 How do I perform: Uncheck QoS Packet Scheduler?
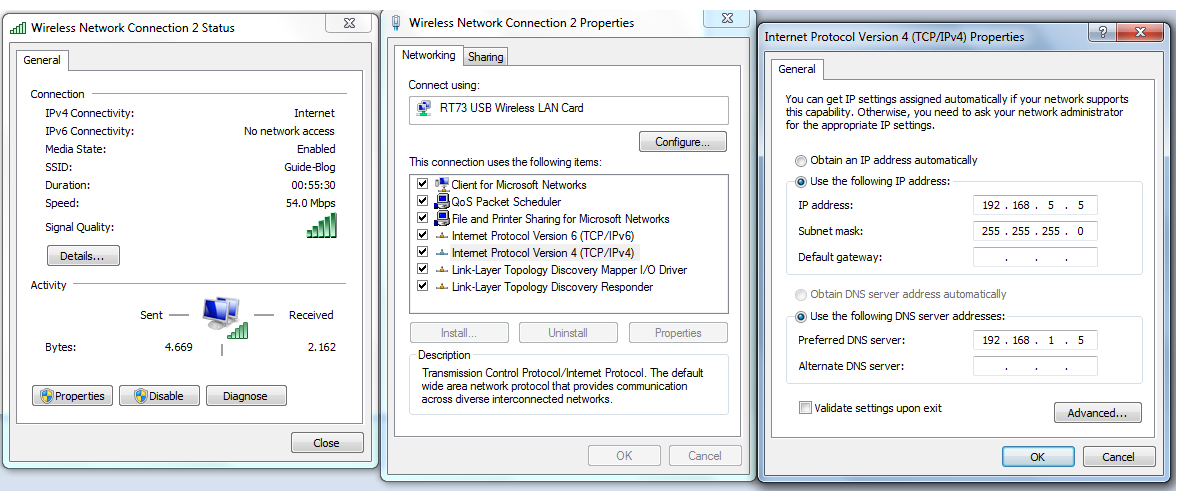[422, 201]
